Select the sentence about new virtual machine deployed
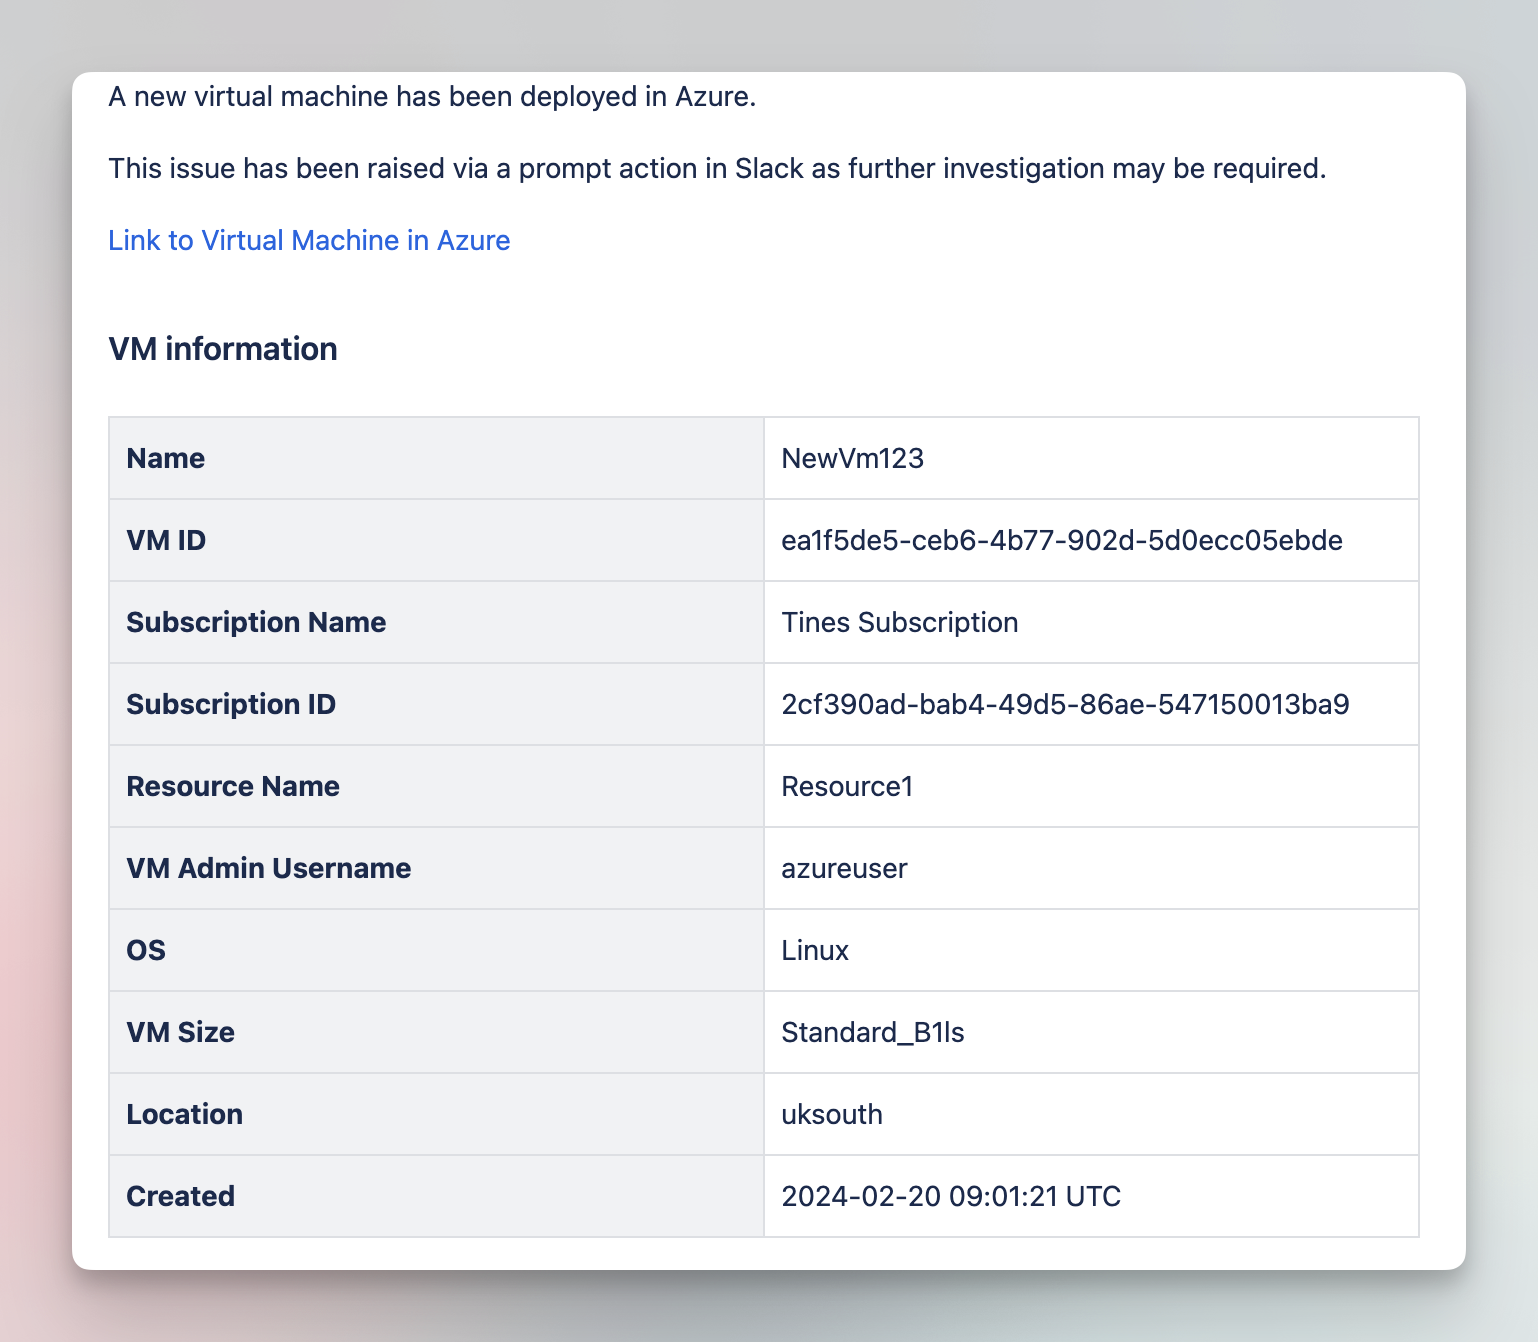1538x1342 pixels. [x=432, y=97]
